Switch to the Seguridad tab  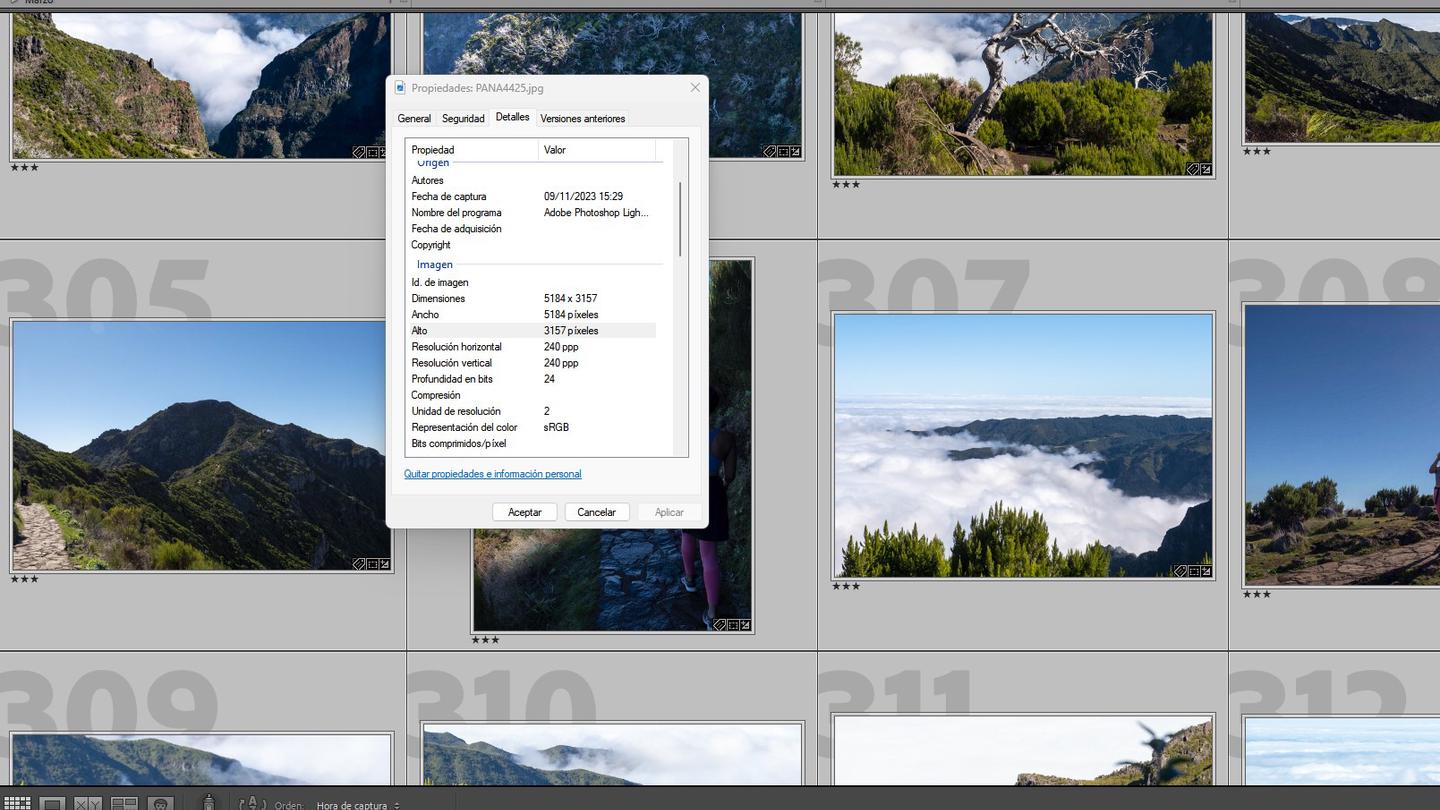(463, 118)
